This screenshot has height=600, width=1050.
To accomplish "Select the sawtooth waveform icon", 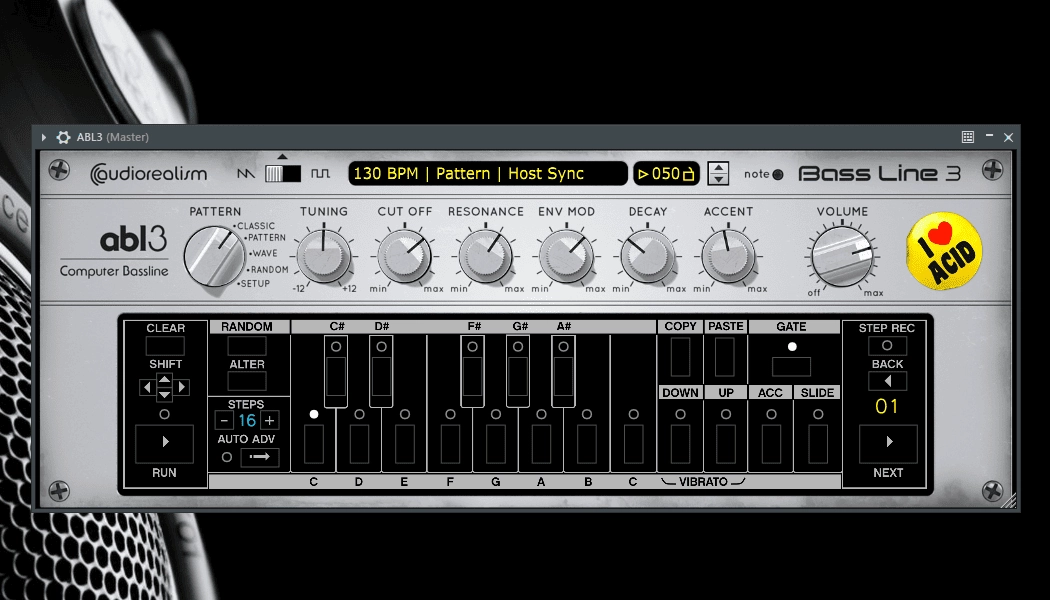I will (x=246, y=173).
